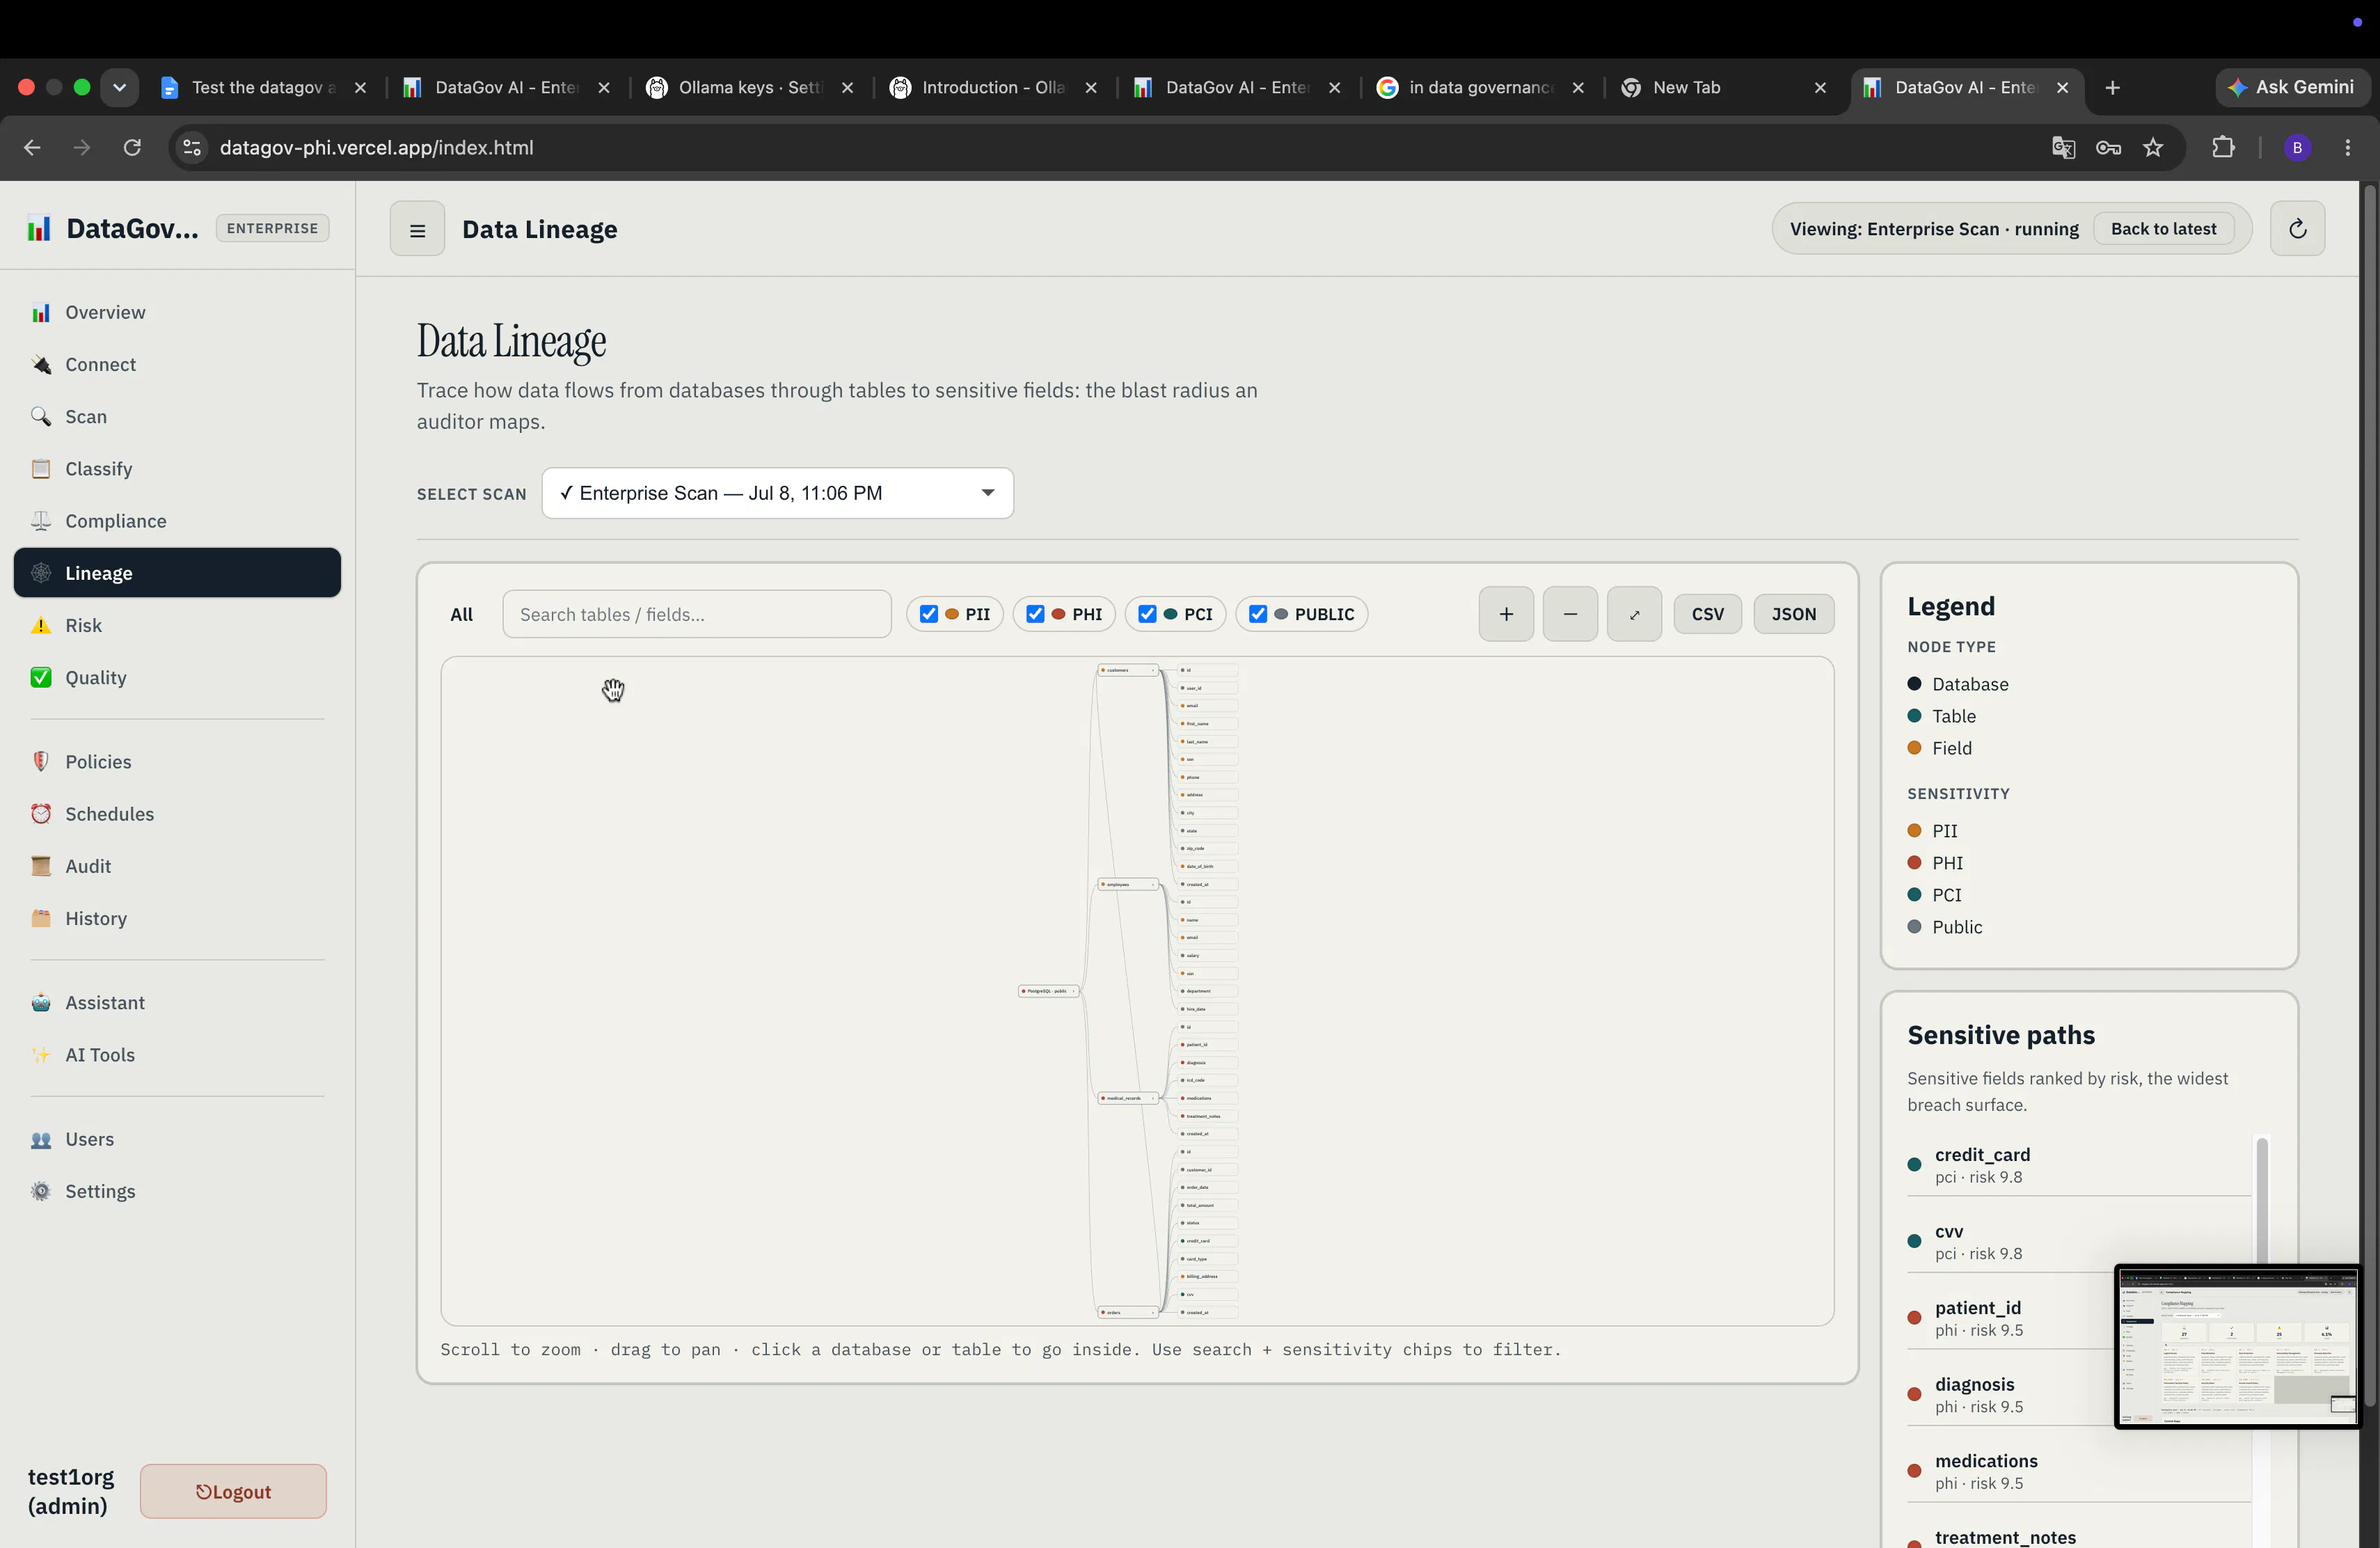Go to Connect in the sidebar
This screenshot has width=2380, height=1548.
(x=177, y=364)
